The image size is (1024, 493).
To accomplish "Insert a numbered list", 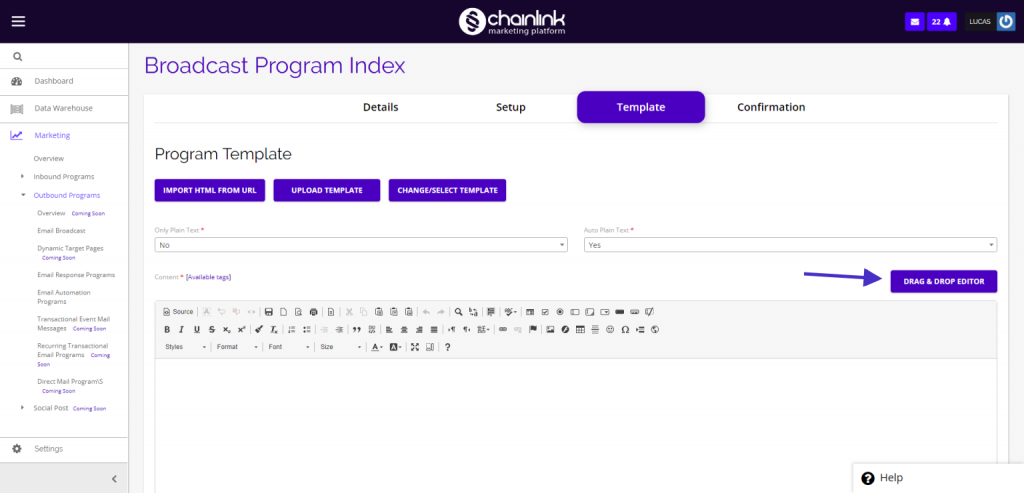I will click(x=292, y=329).
